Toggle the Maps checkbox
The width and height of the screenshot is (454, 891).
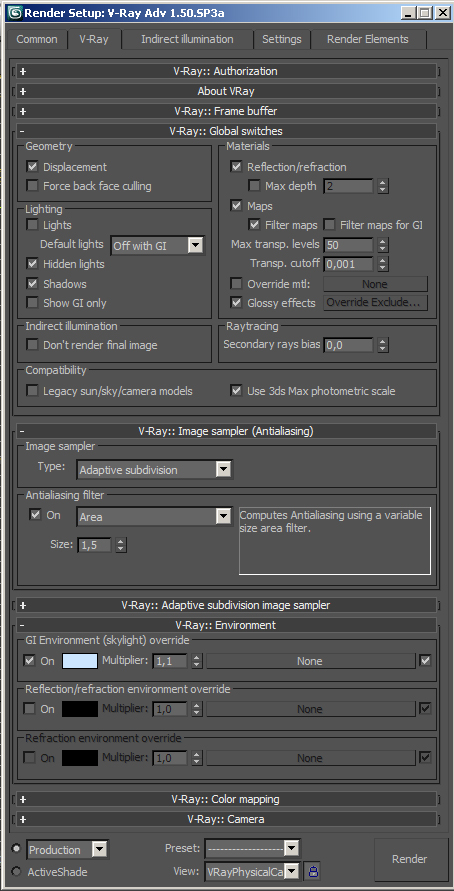coord(236,206)
